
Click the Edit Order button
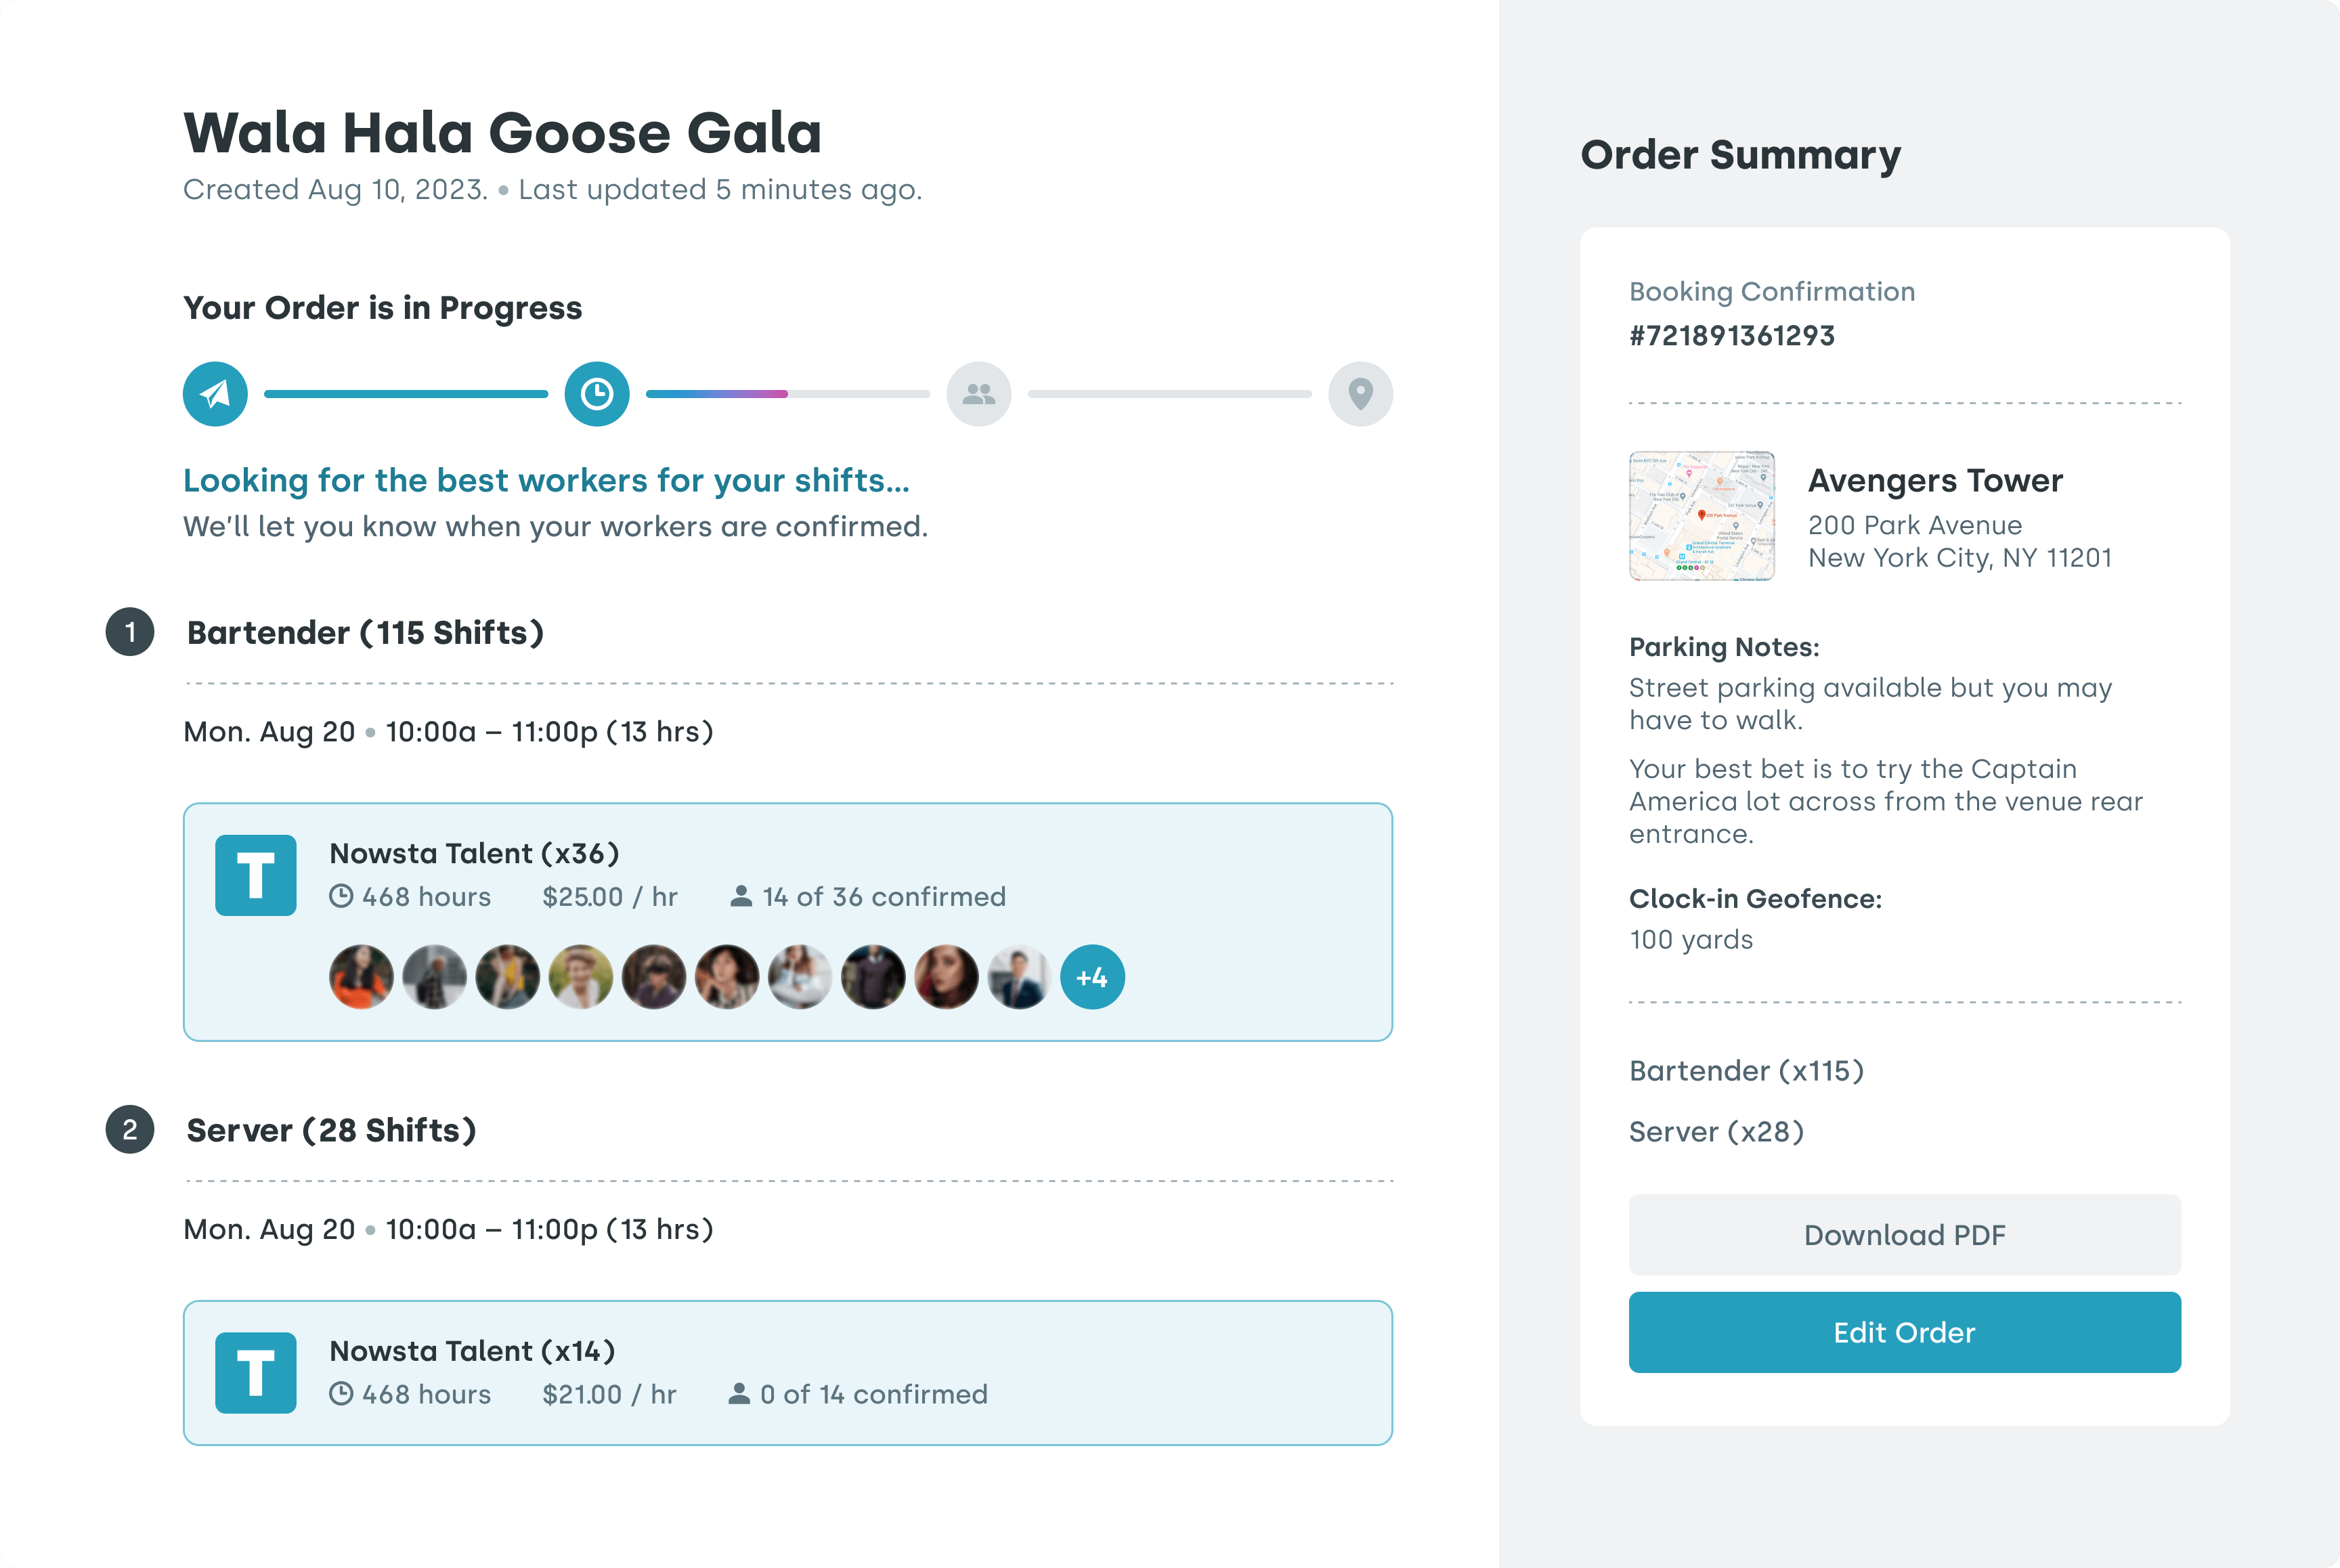pos(1905,1333)
